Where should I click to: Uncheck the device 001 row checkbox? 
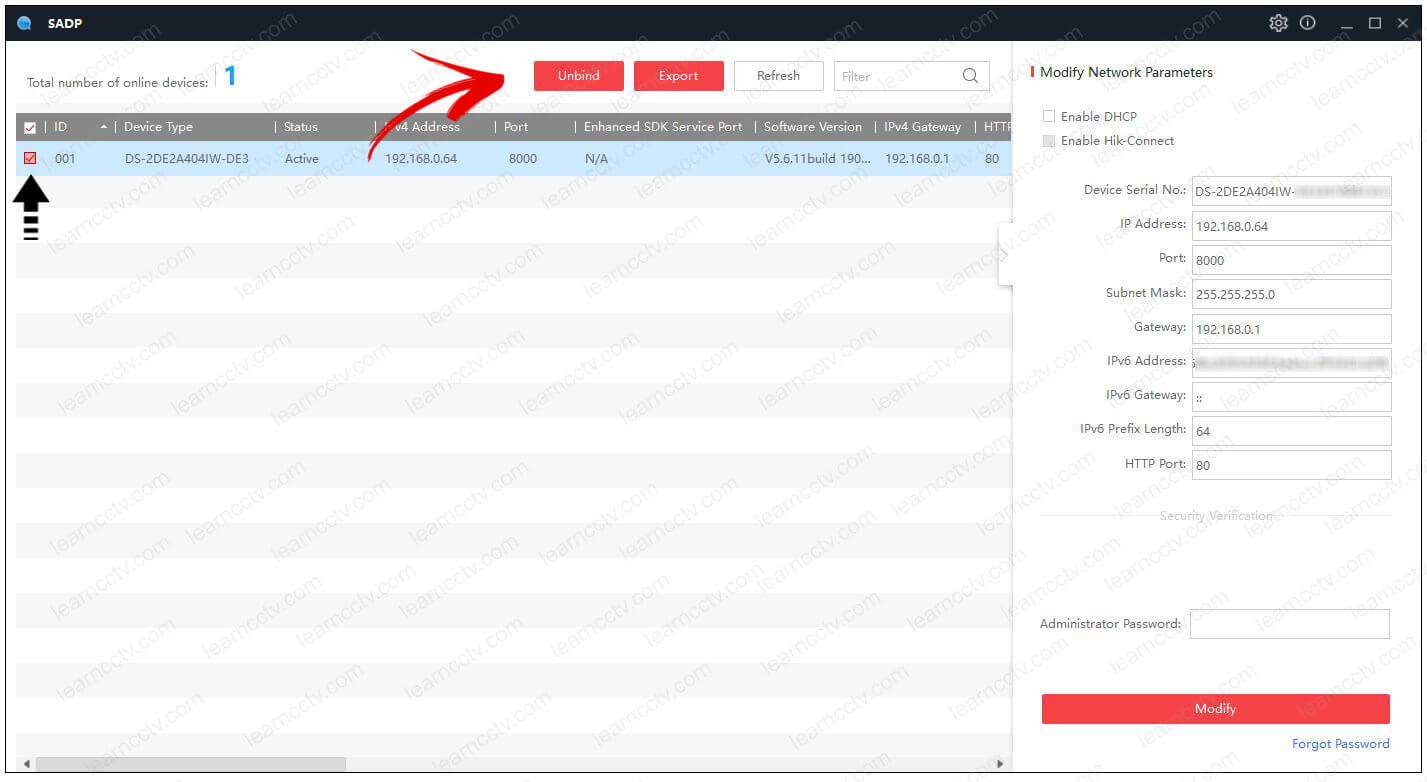tap(30, 158)
